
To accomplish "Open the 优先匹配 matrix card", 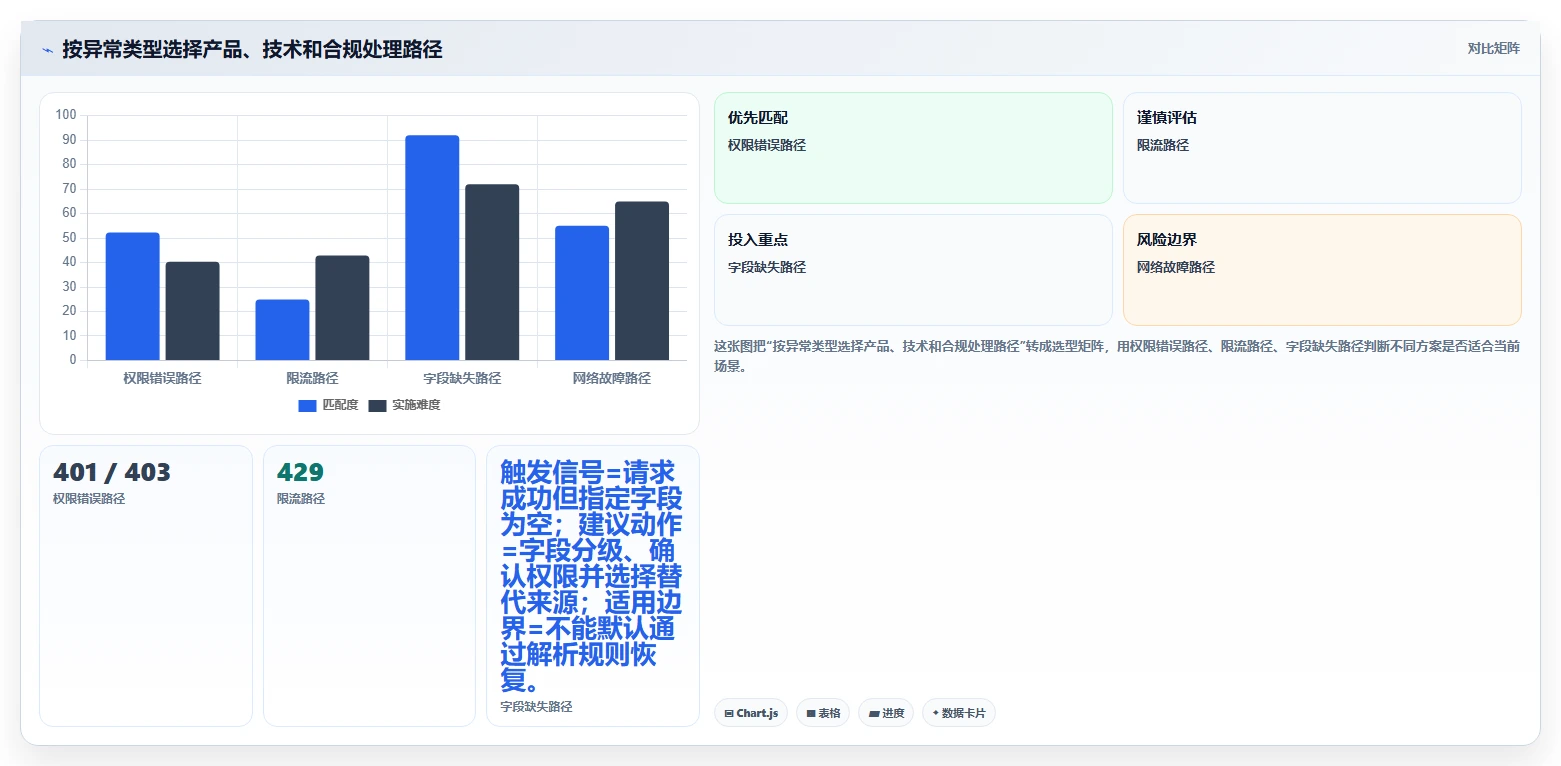I will pos(913,148).
